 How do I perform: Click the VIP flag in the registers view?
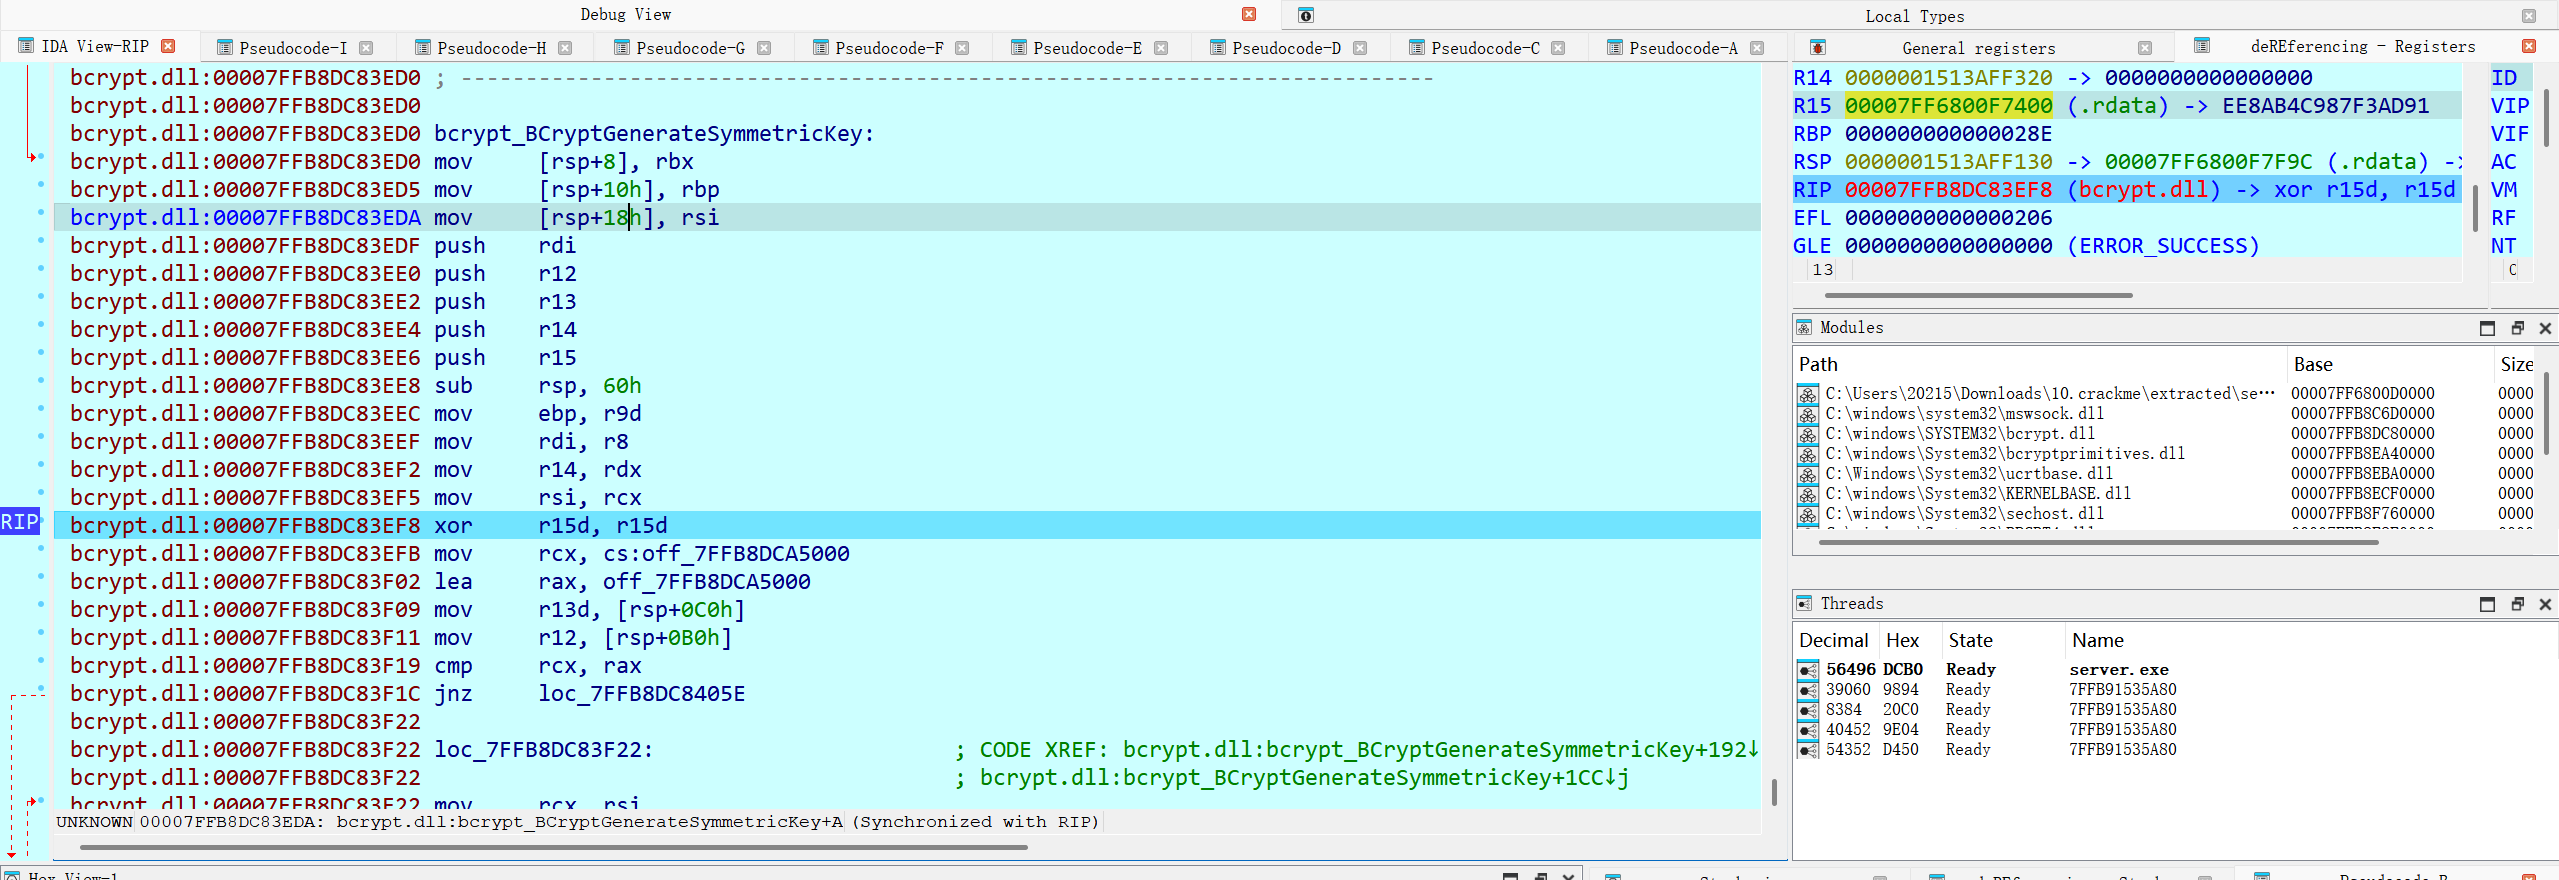coord(2509,106)
